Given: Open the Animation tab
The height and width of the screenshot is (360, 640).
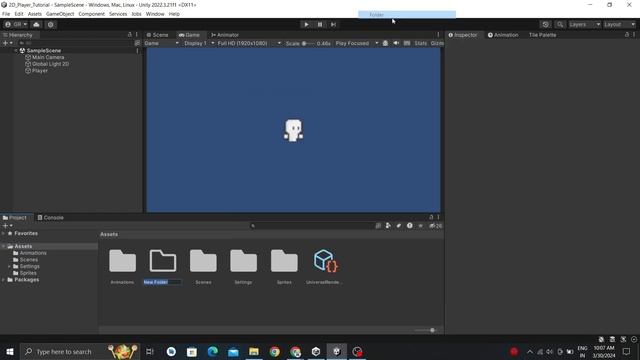Looking at the screenshot, I should tap(503, 35).
